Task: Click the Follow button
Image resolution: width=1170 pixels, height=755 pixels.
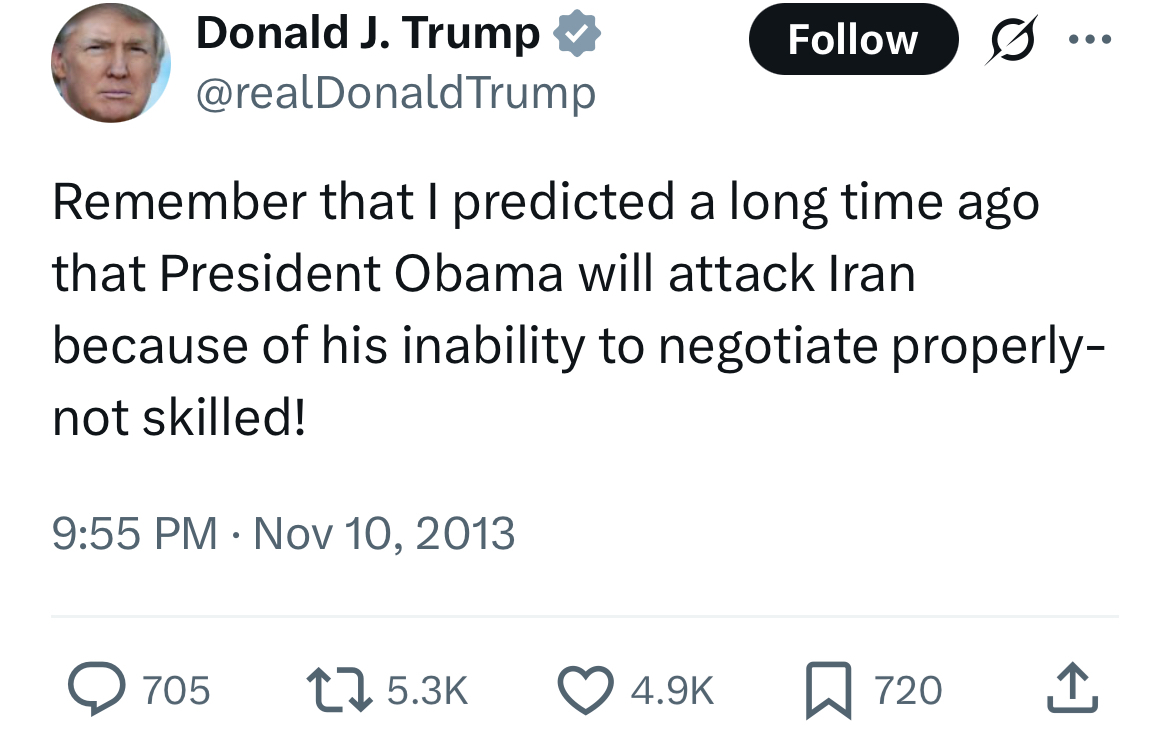Action: [x=853, y=39]
